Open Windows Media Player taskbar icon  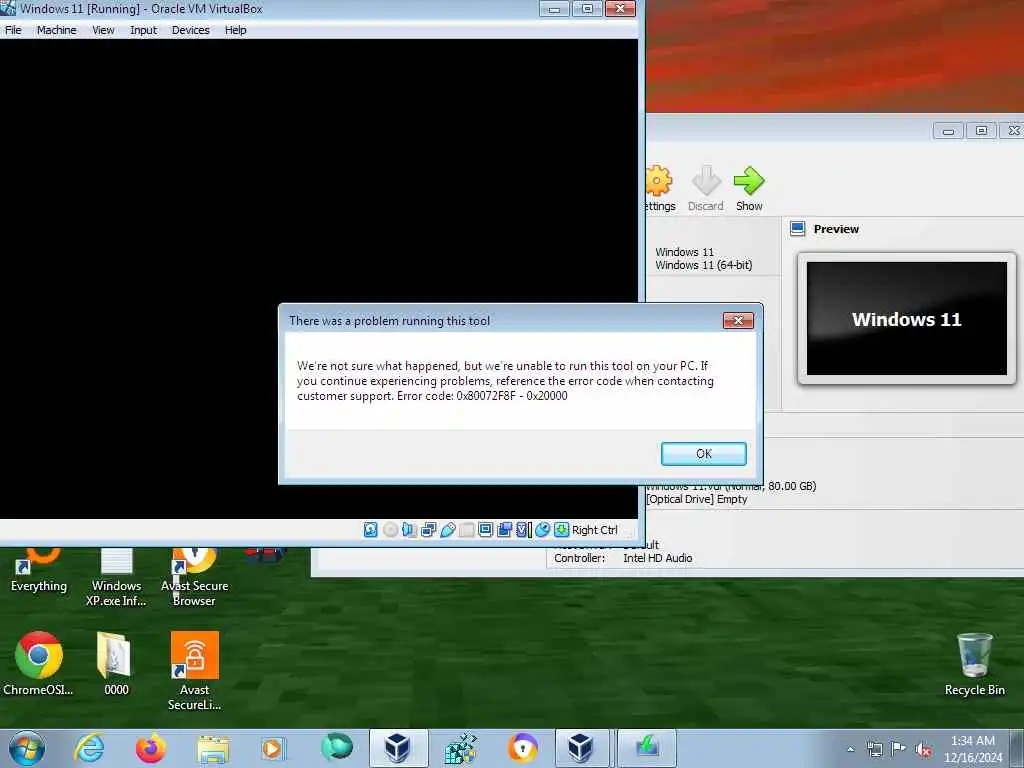(272, 748)
